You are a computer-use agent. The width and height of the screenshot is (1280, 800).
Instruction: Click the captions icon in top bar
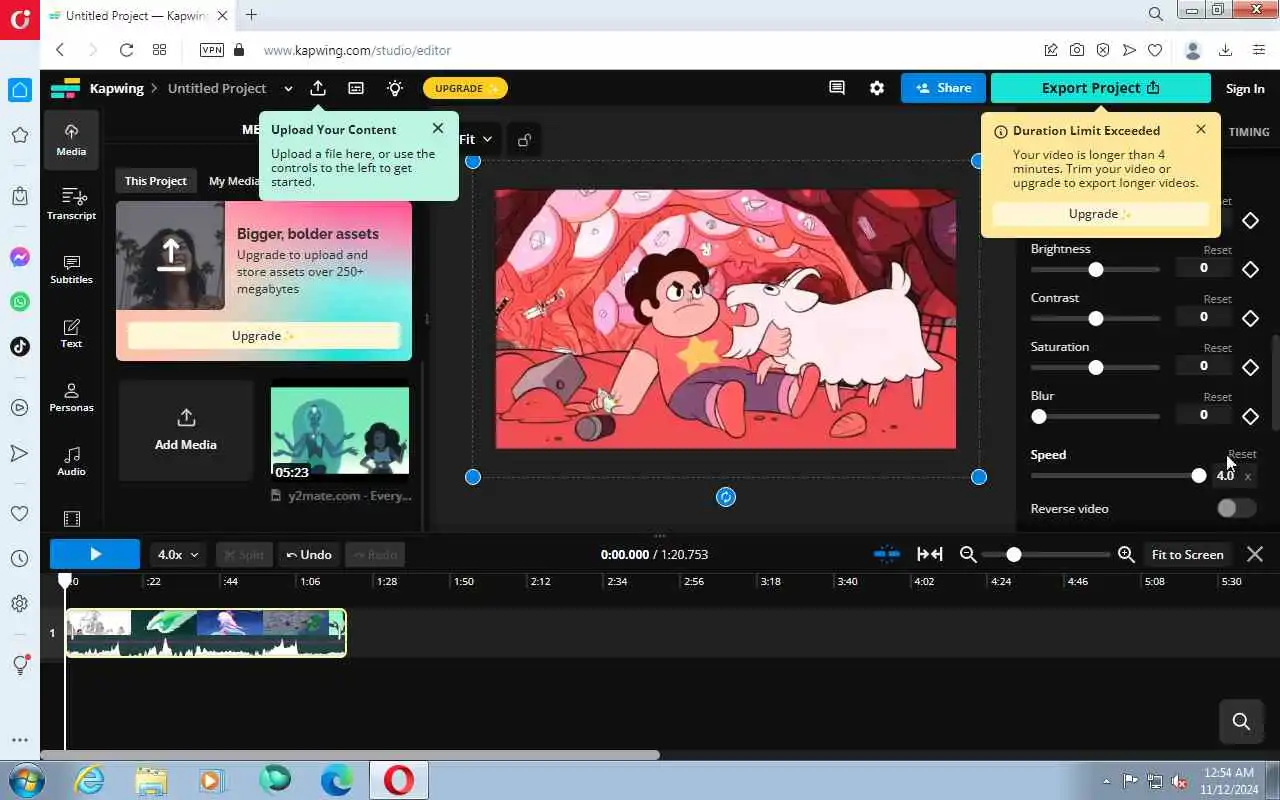tap(356, 88)
